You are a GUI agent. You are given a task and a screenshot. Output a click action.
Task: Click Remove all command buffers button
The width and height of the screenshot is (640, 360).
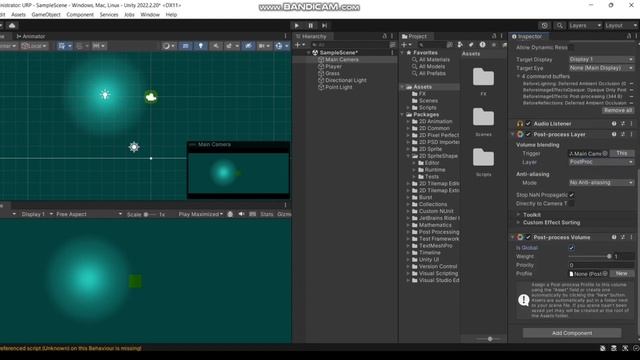[x=618, y=111]
